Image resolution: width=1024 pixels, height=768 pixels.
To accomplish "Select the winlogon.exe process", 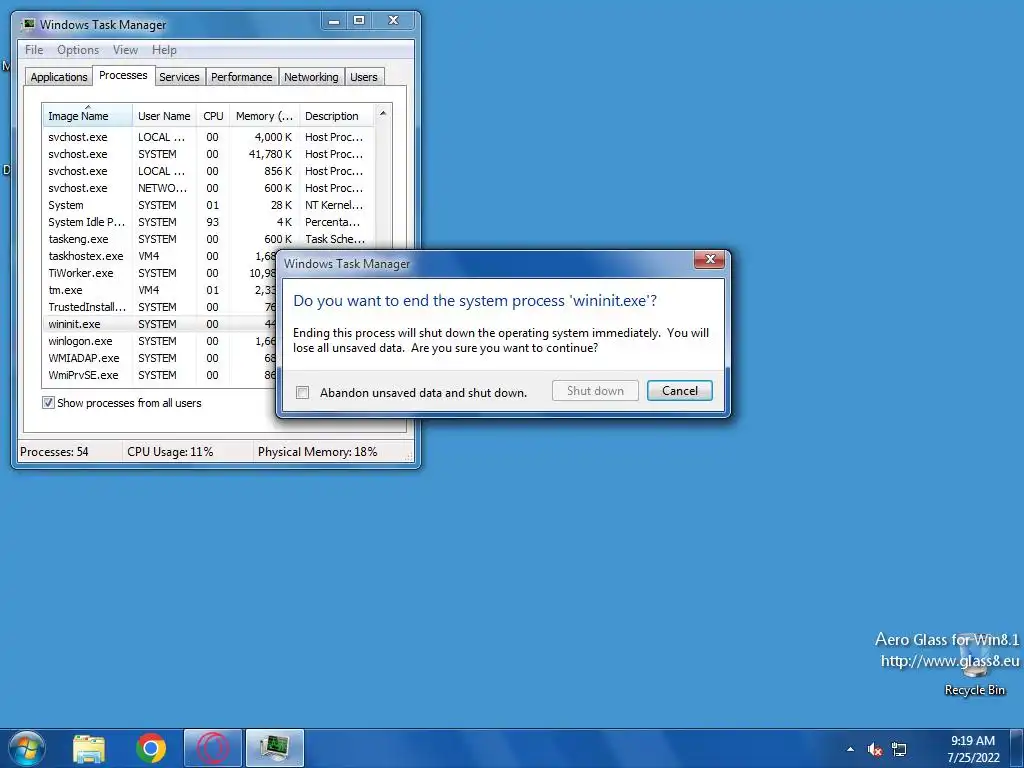I will (x=160, y=341).
